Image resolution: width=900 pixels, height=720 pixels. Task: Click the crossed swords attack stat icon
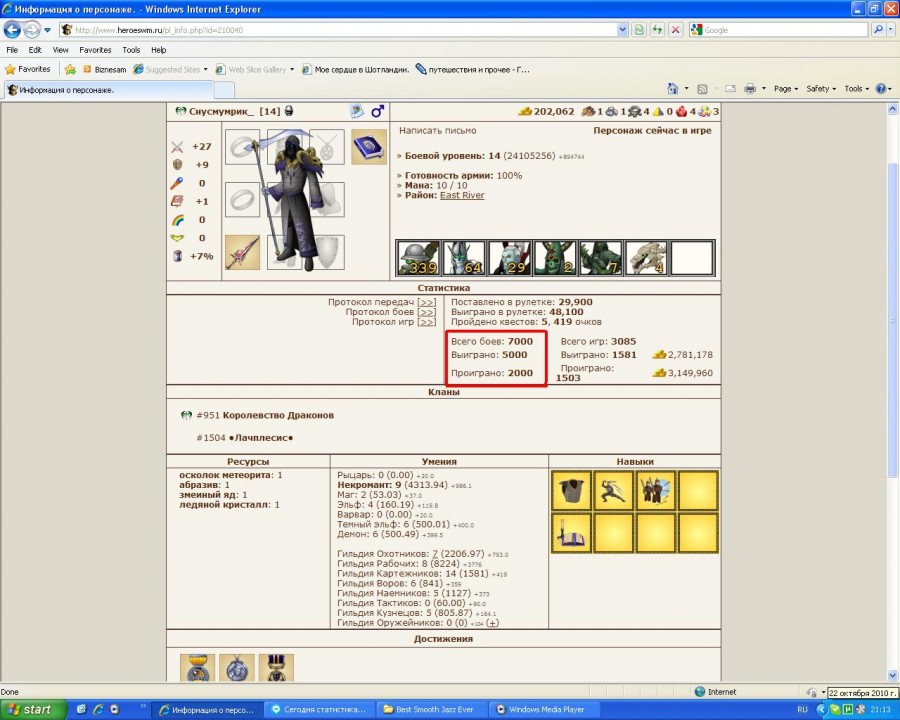[x=177, y=147]
